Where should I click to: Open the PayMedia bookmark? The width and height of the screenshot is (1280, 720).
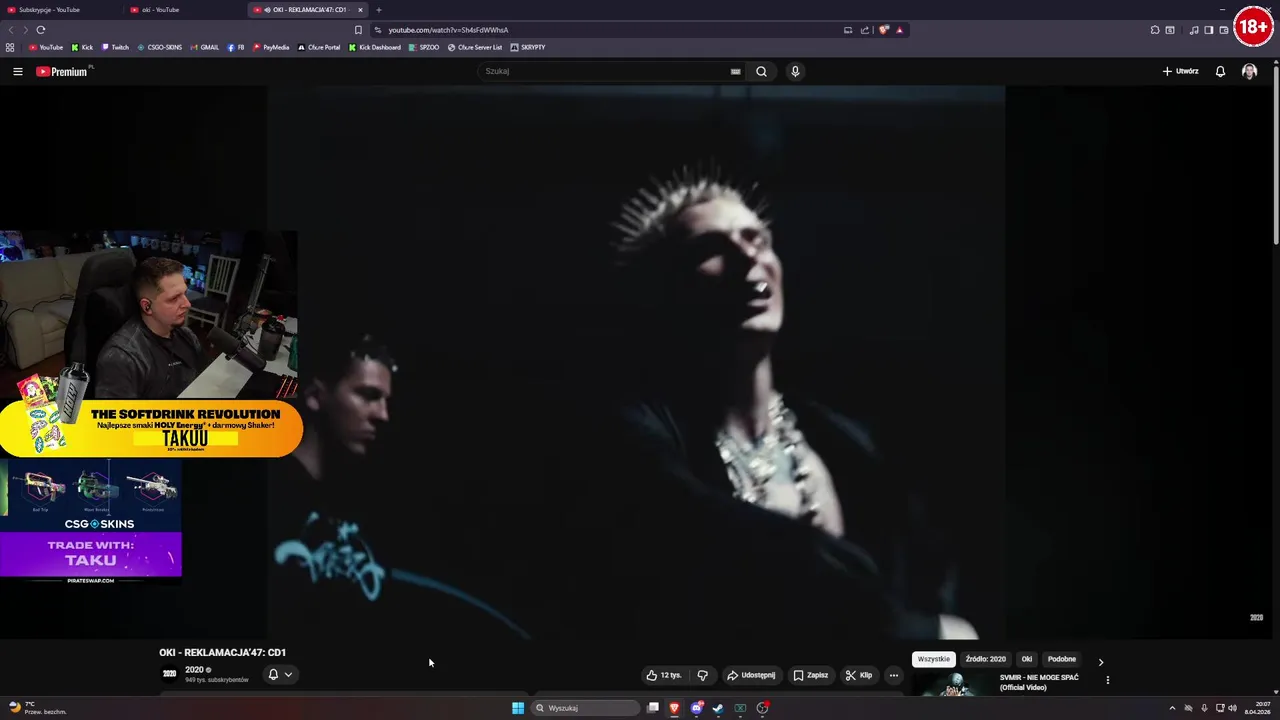pyautogui.click(x=271, y=47)
